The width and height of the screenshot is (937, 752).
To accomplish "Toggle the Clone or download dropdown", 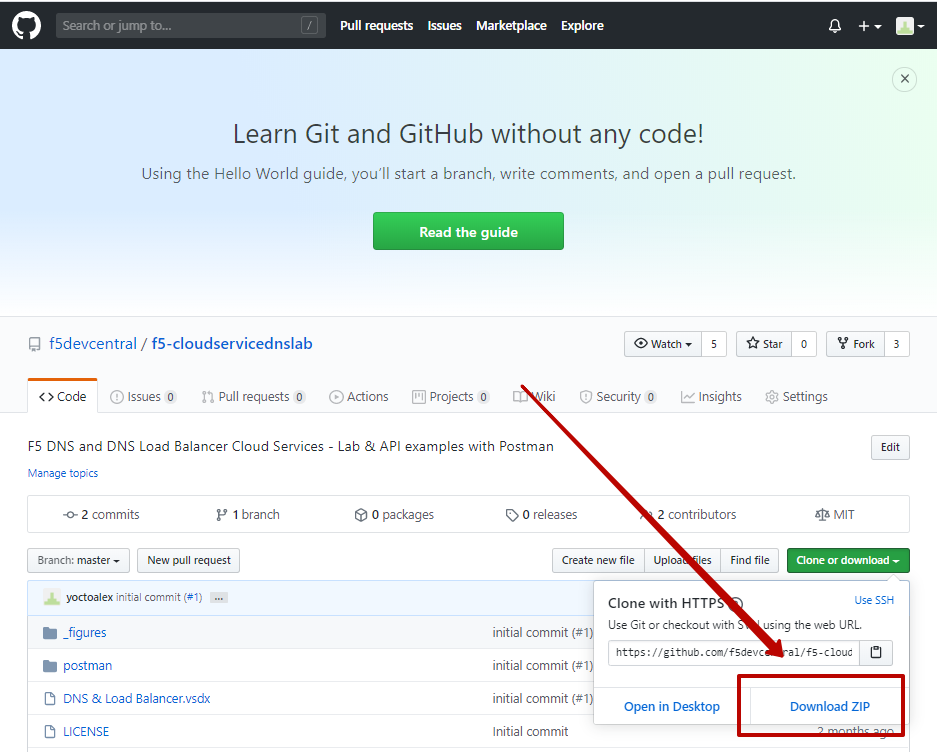I will click(848, 560).
